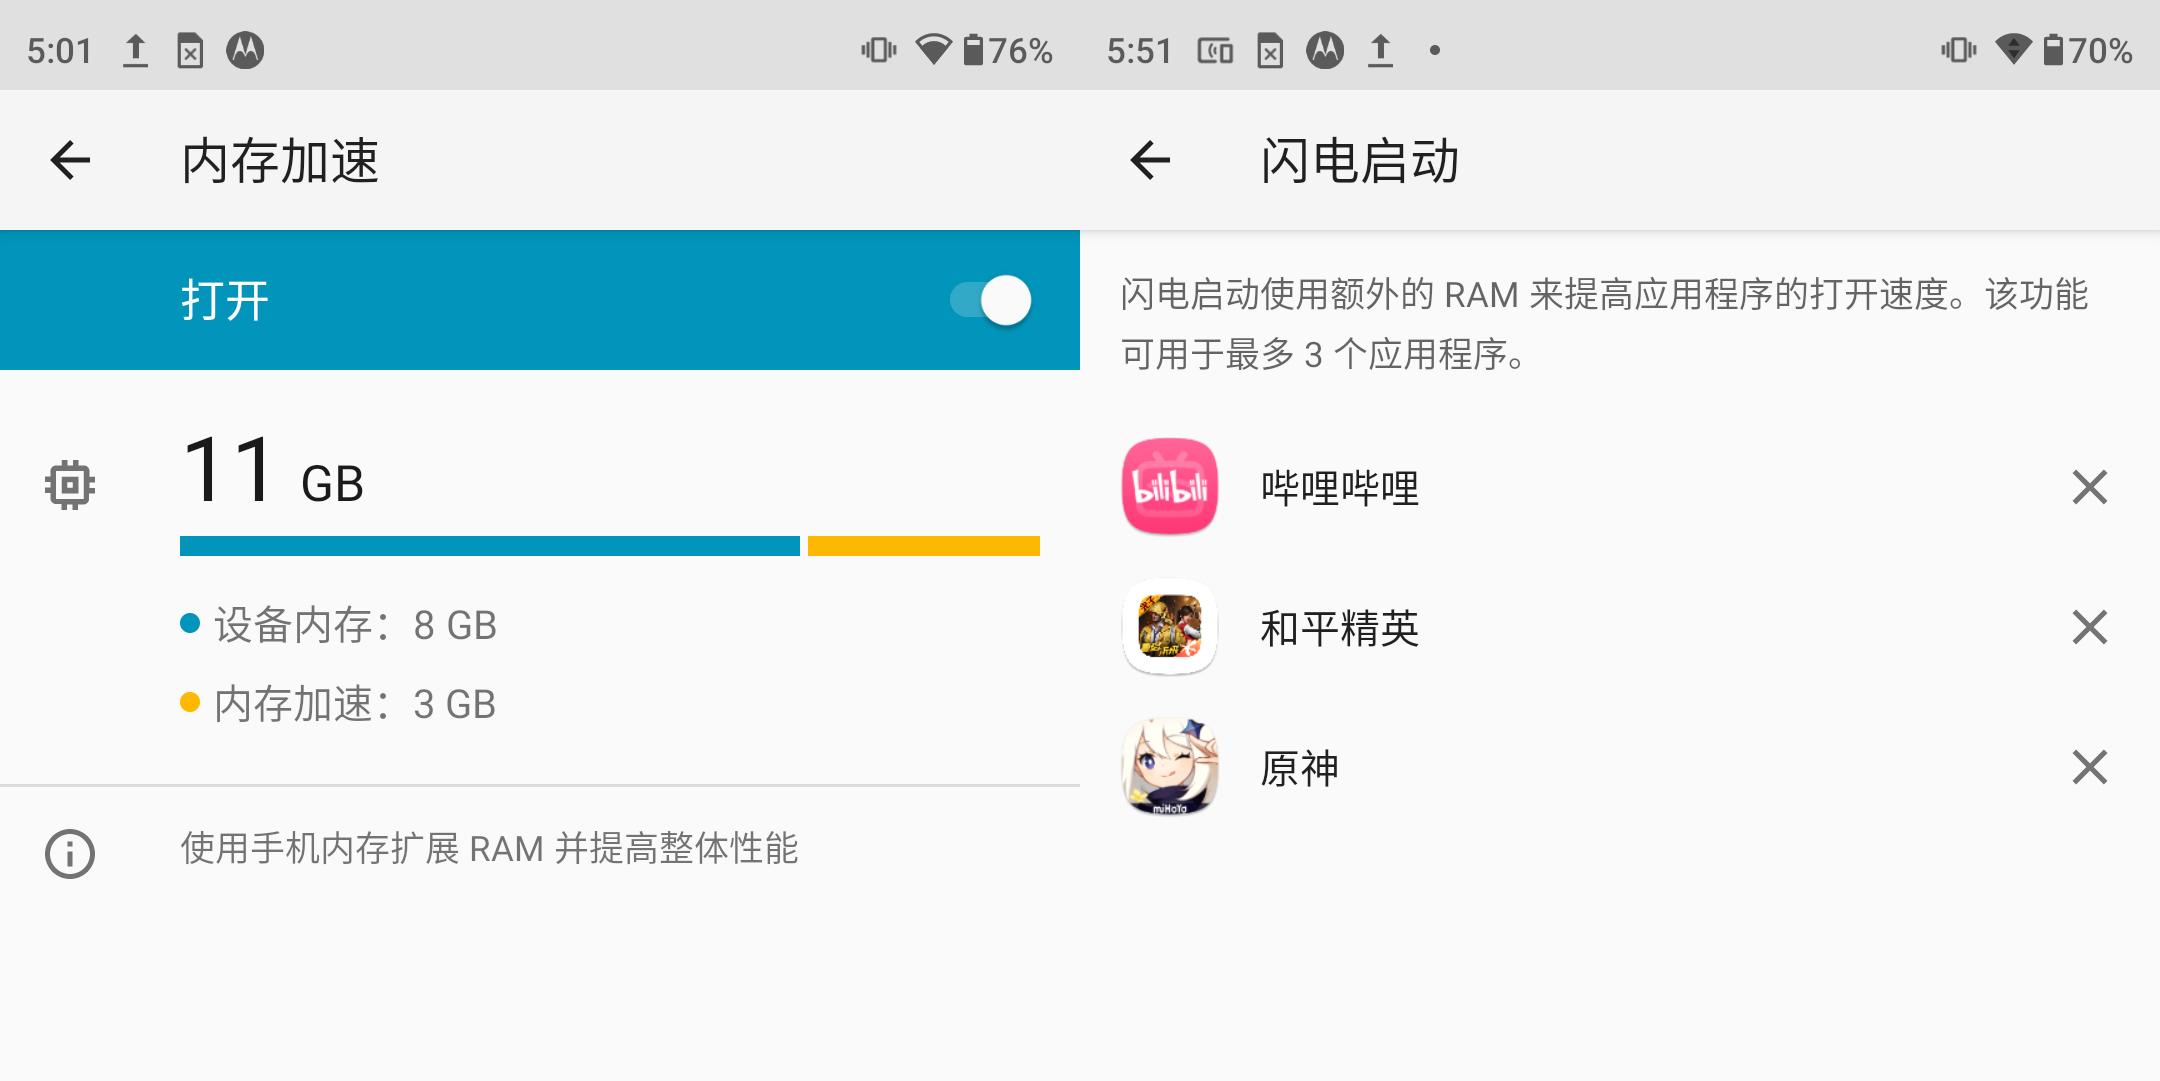Click the Motorola logo in the status bar

coord(245,48)
